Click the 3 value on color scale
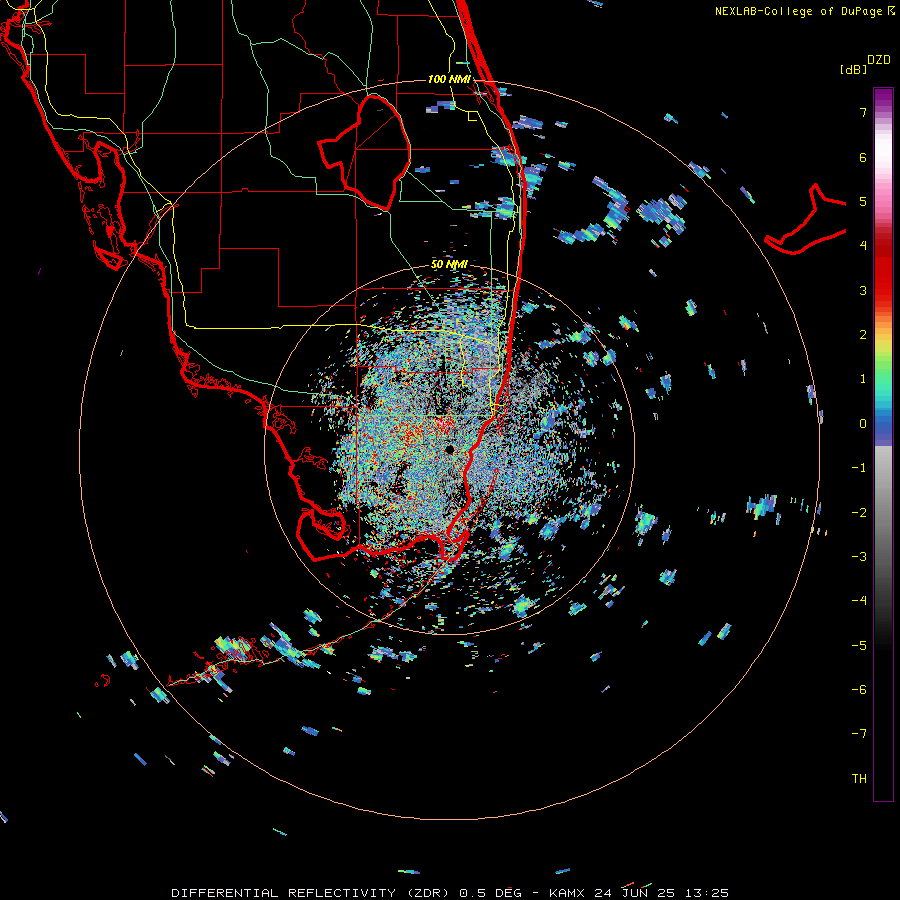Viewport: 900px width, 900px height. point(863,290)
